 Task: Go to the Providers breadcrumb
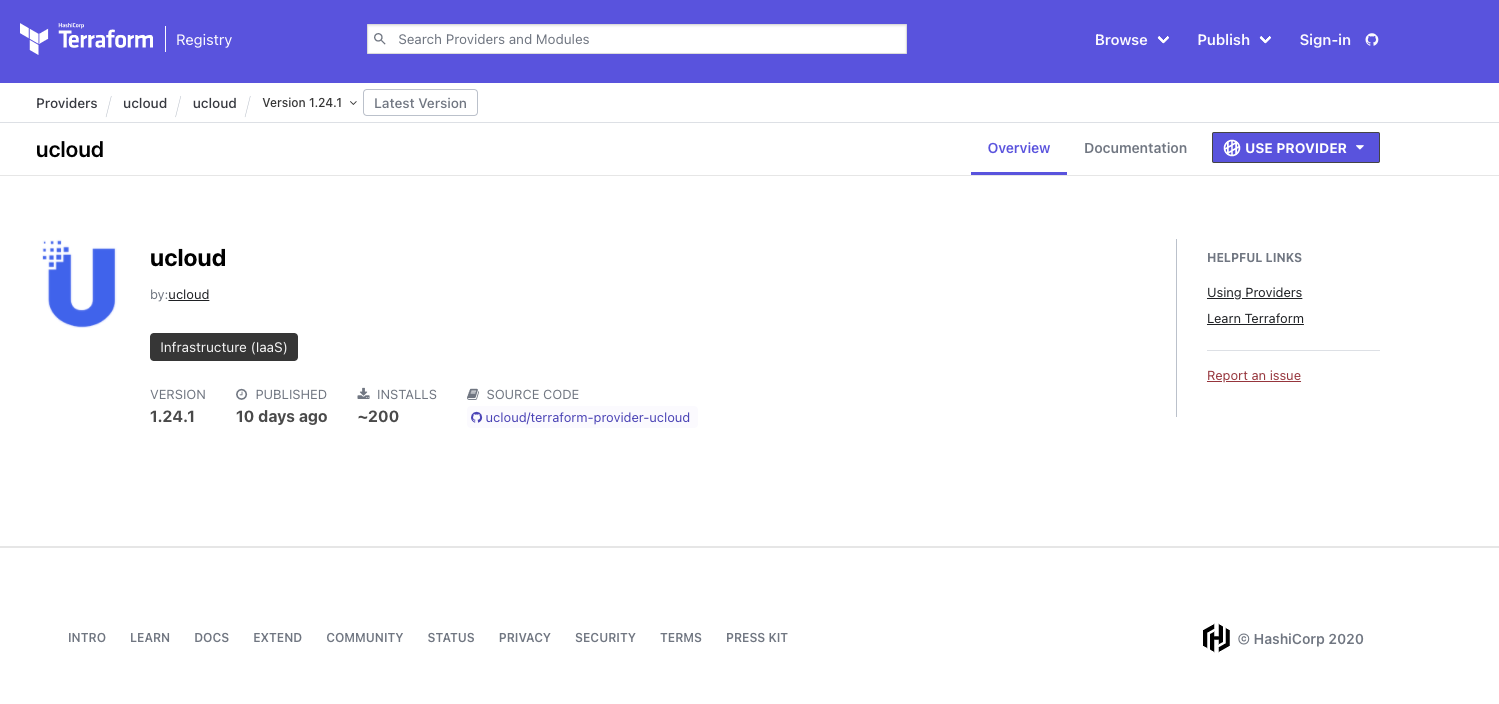tap(67, 103)
